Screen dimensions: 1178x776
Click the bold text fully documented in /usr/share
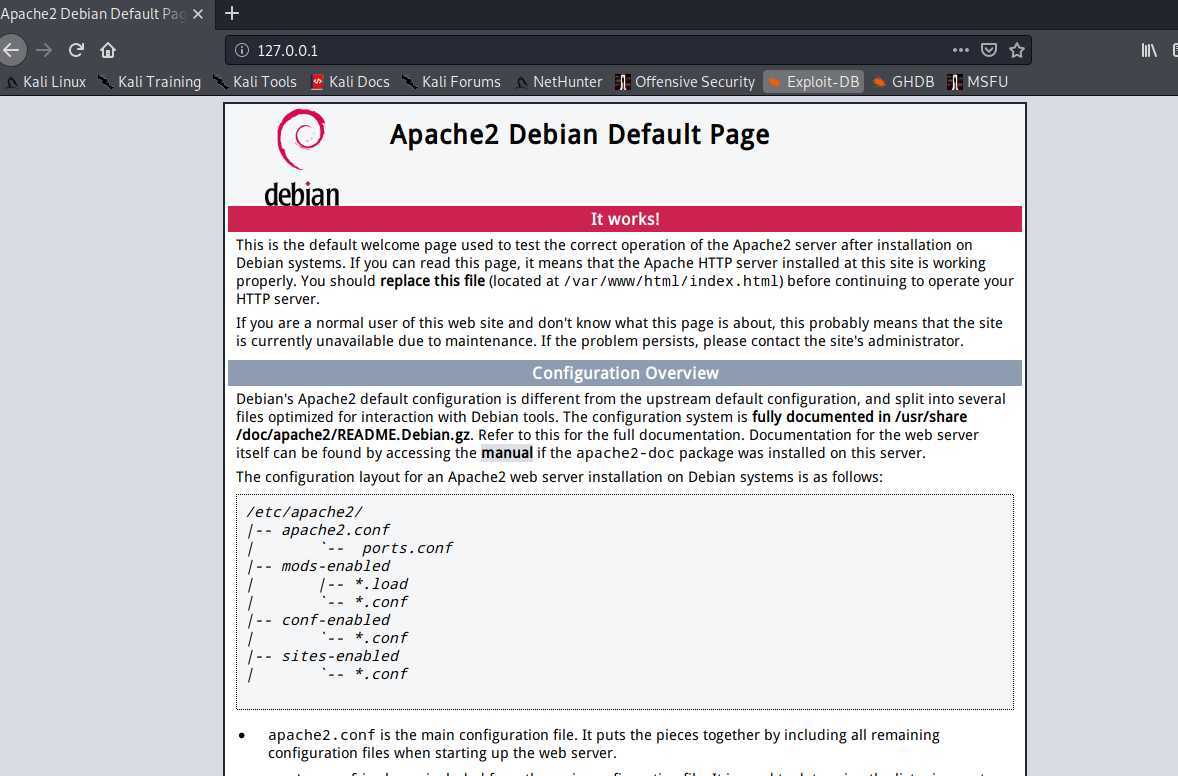click(859, 417)
